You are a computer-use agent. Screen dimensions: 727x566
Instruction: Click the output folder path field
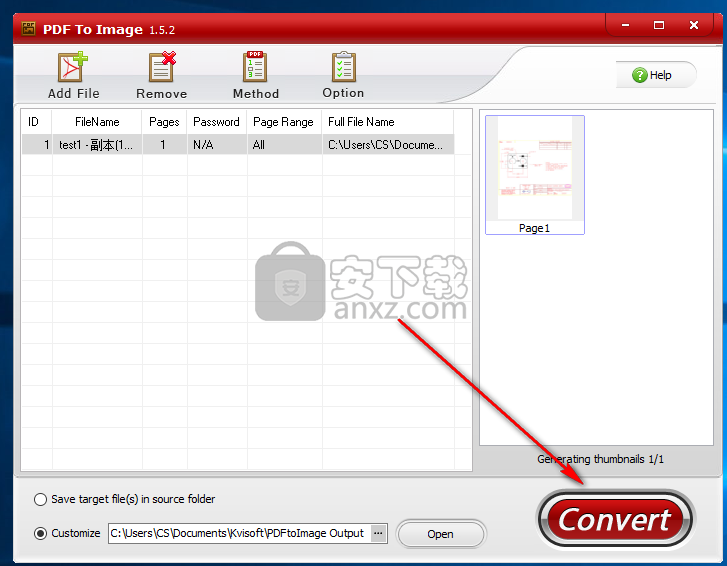[238, 533]
